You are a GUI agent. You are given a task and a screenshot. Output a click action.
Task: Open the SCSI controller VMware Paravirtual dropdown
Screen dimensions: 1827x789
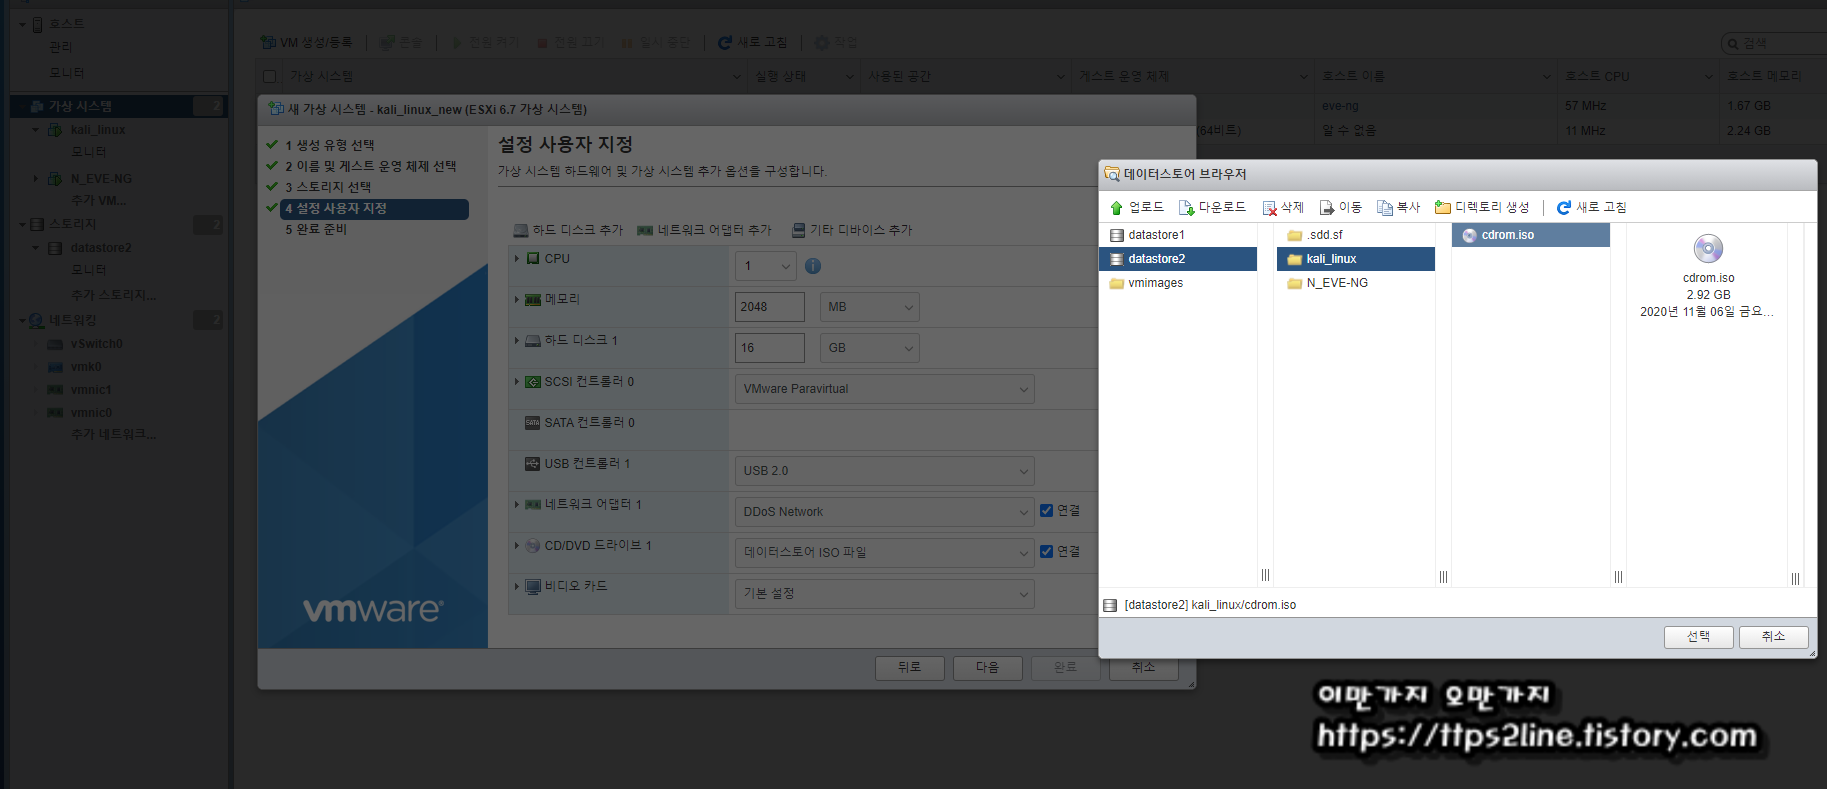(884, 389)
